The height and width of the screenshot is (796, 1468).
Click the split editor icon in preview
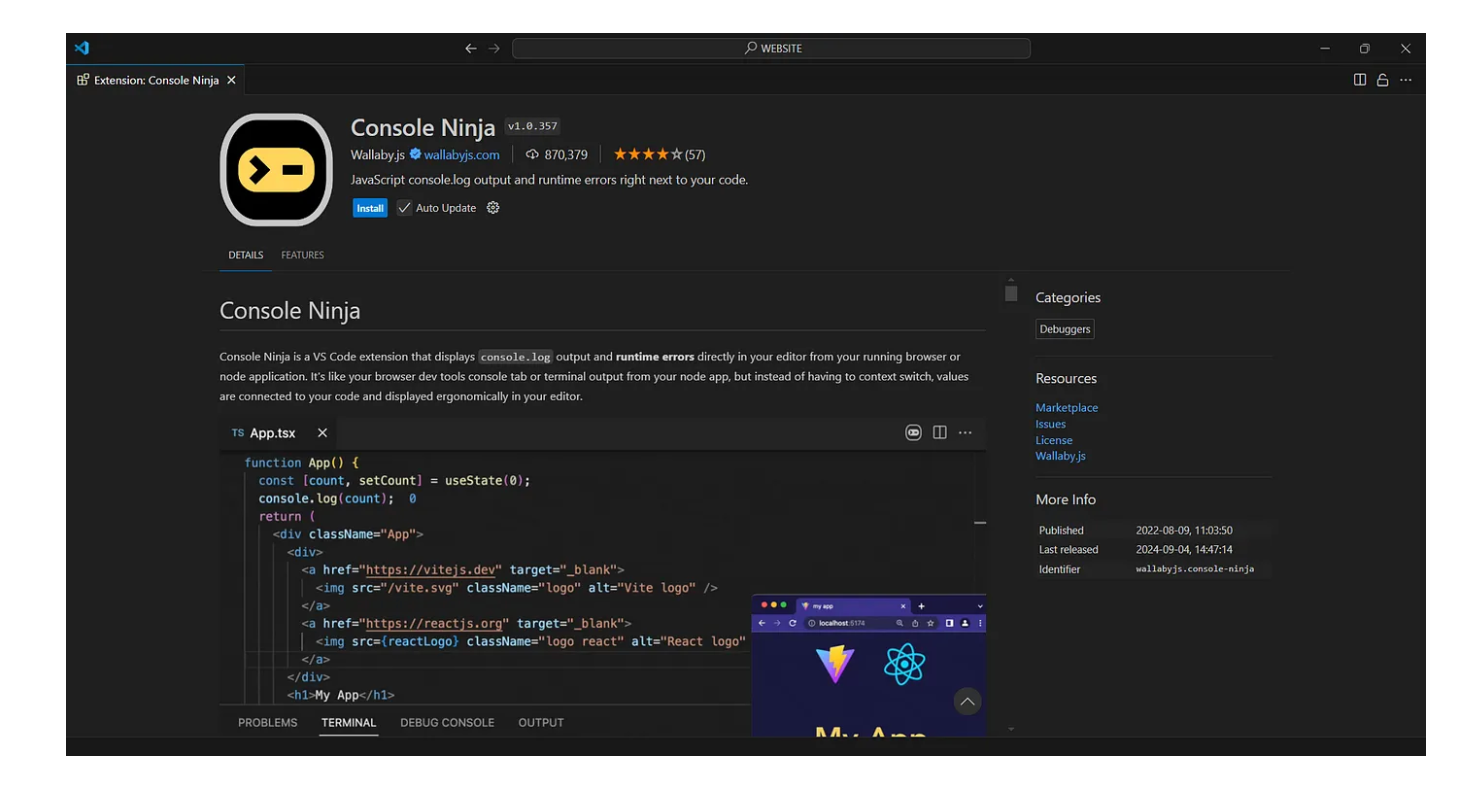940,432
